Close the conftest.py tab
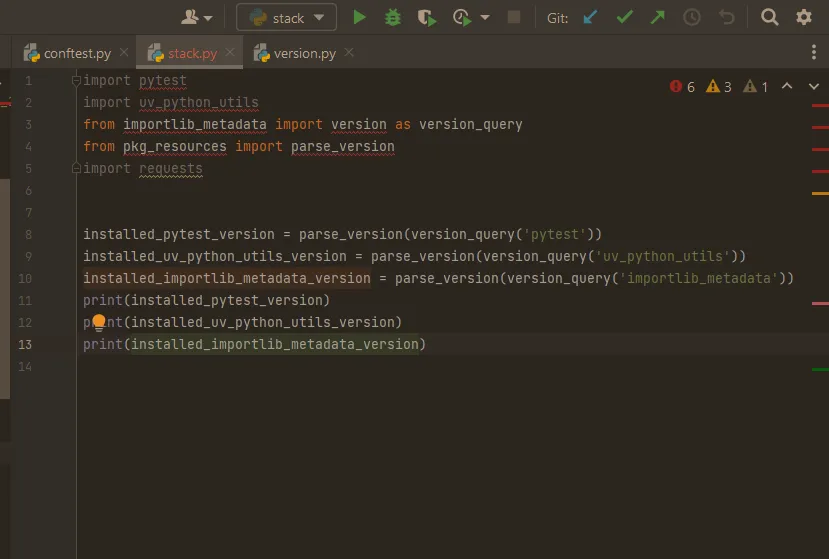The height and width of the screenshot is (559, 829). coord(124,52)
